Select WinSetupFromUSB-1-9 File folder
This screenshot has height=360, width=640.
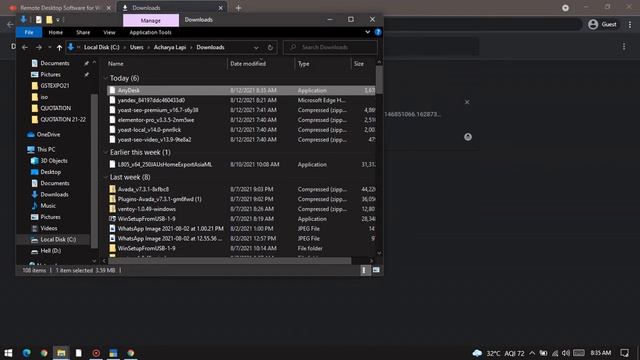tap(241, 248)
